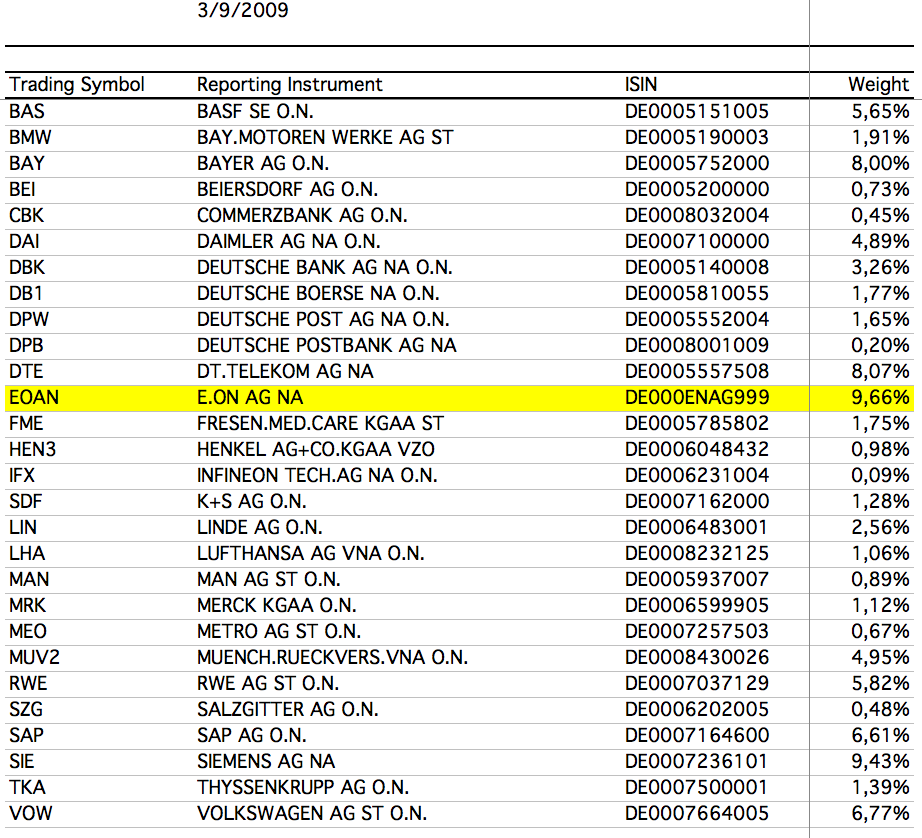
Task: Click weight value 1,91%
Action: (880, 138)
